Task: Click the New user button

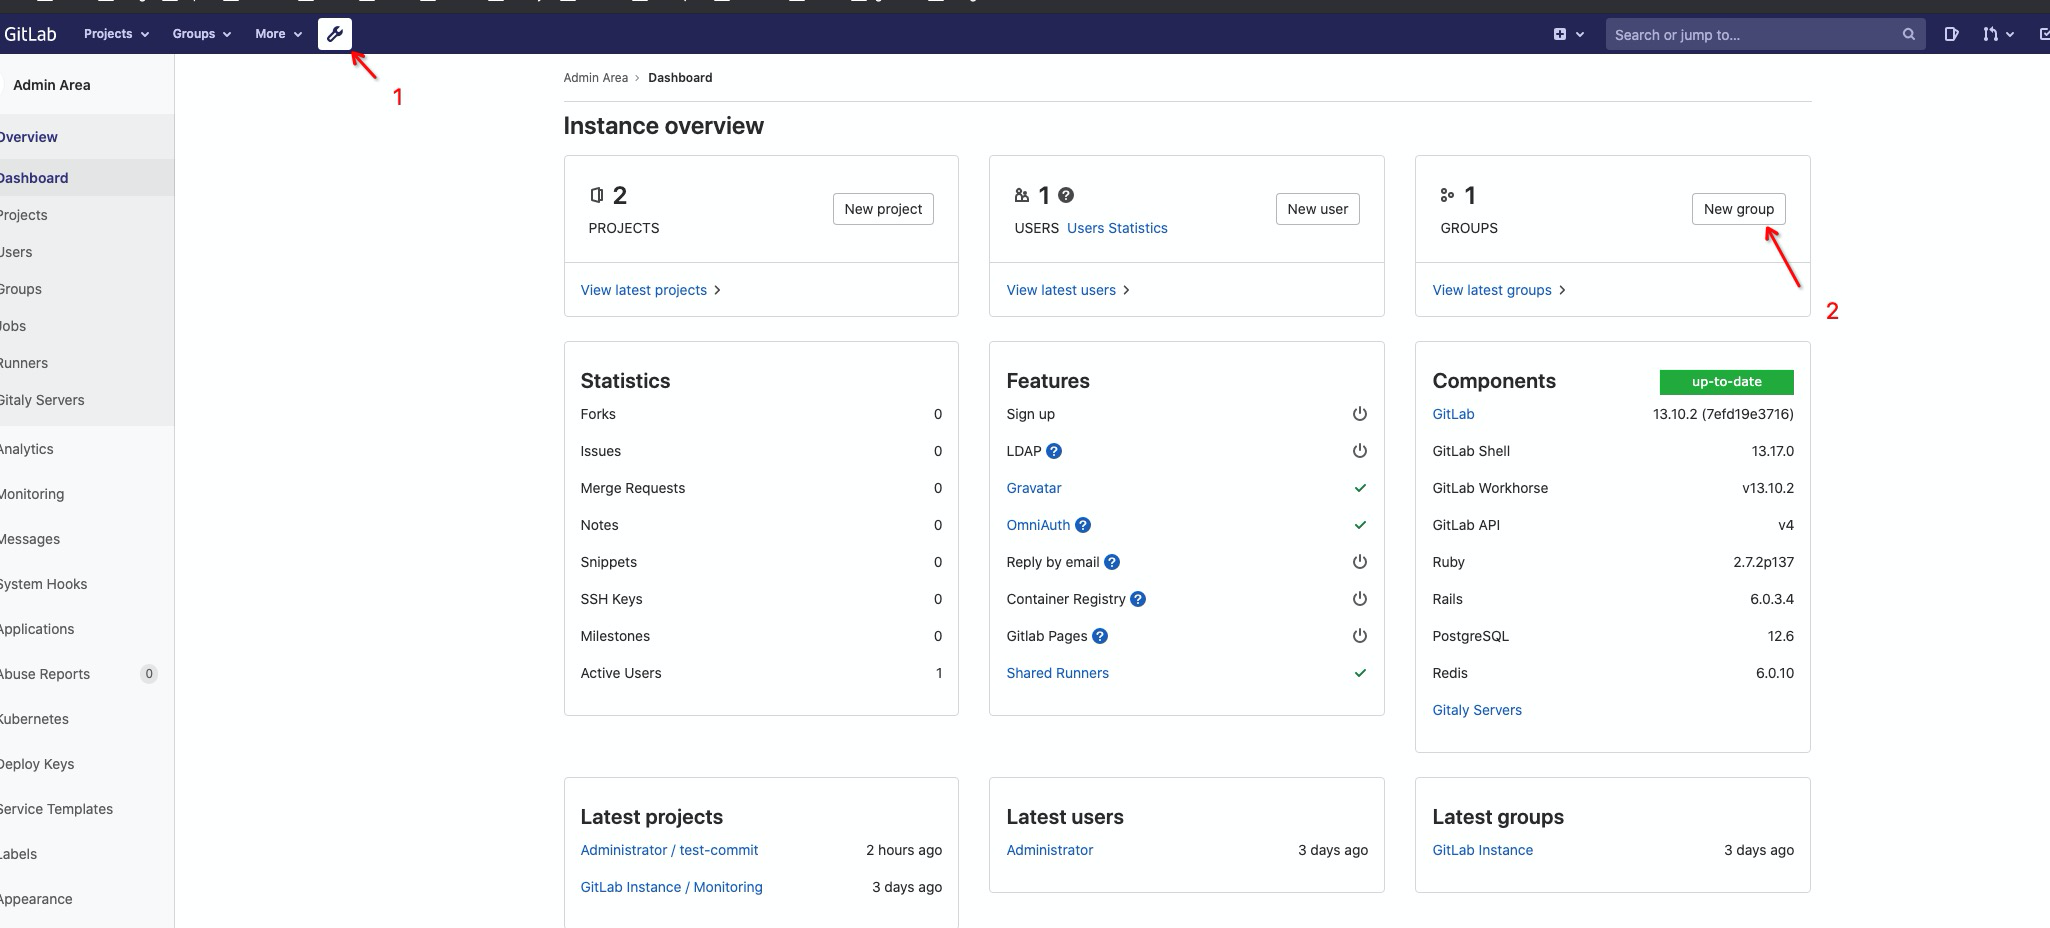Action: [x=1317, y=209]
